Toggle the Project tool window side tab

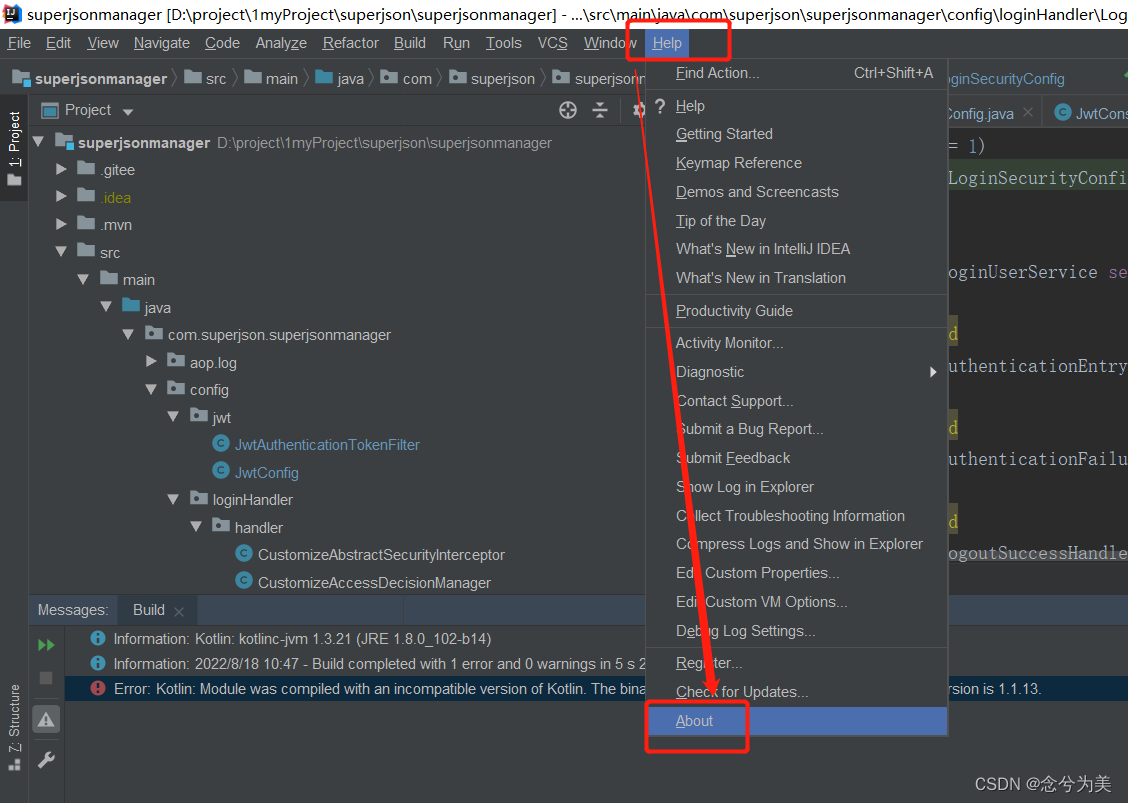[x=14, y=148]
